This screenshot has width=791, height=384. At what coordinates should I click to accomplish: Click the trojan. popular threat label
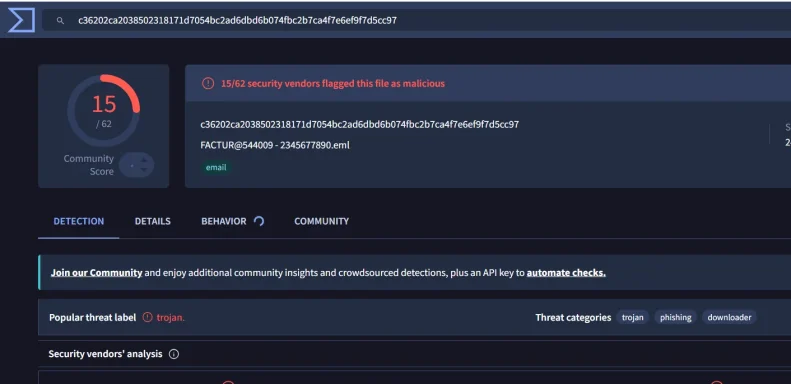pos(171,317)
